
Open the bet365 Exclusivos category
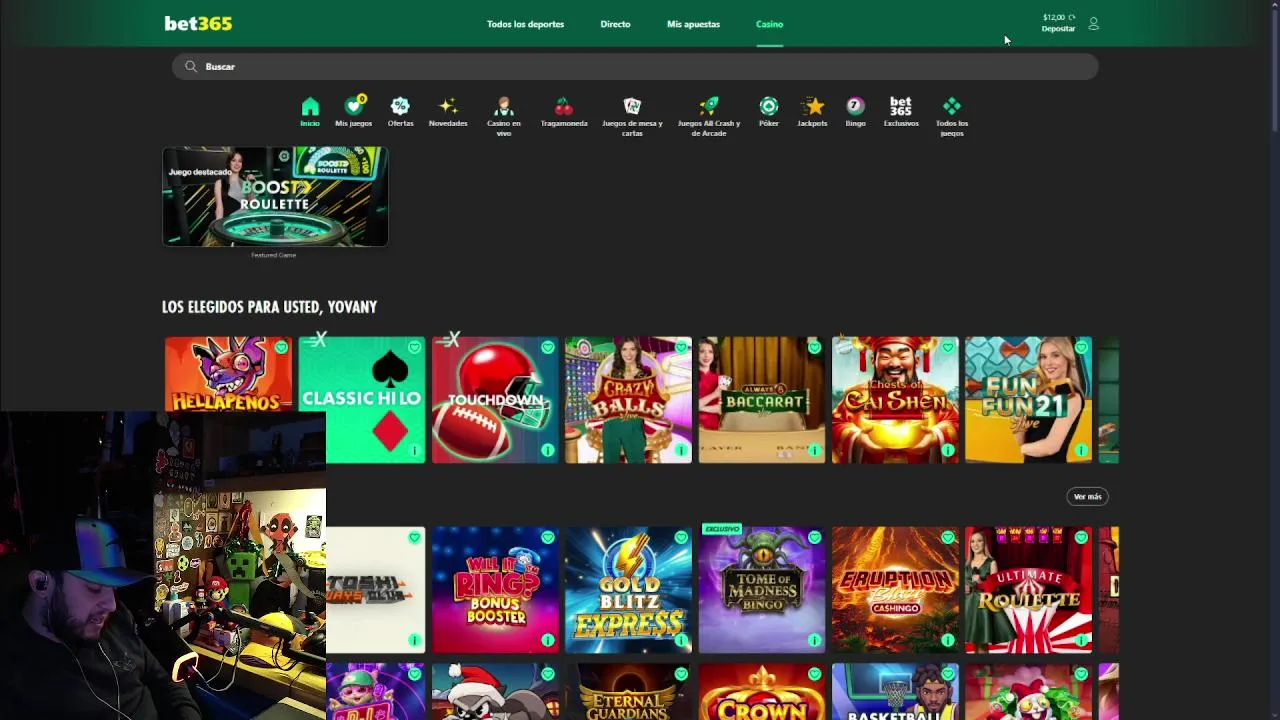click(x=901, y=112)
